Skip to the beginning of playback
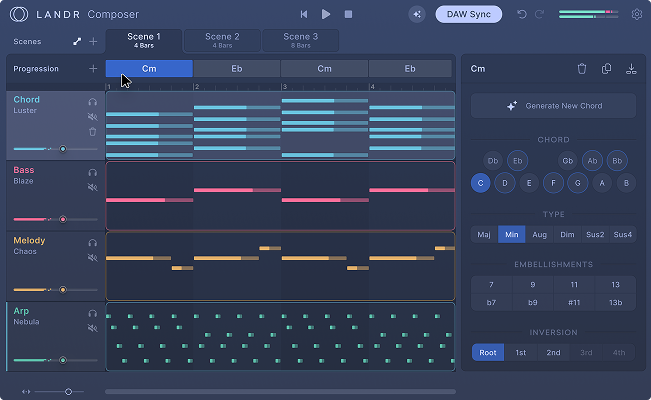The width and height of the screenshot is (651, 400). [304, 14]
